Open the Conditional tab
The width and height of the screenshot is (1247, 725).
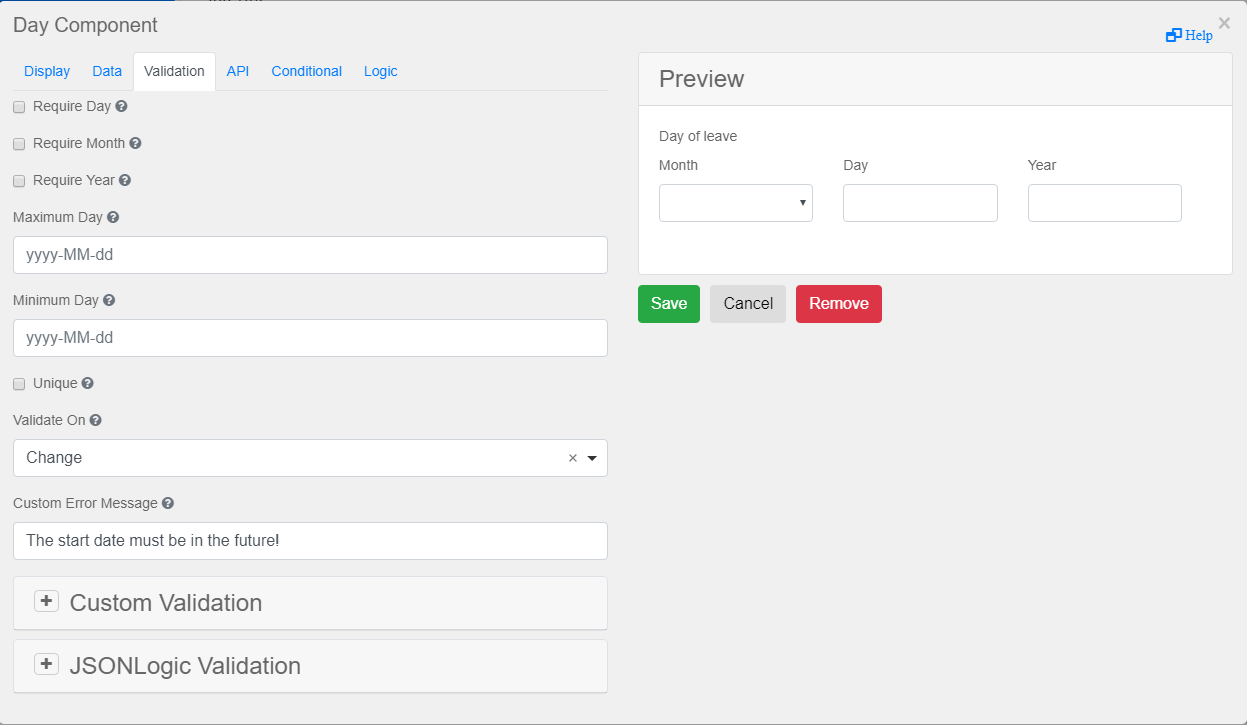pyautogui.click(x=306, y=71)
